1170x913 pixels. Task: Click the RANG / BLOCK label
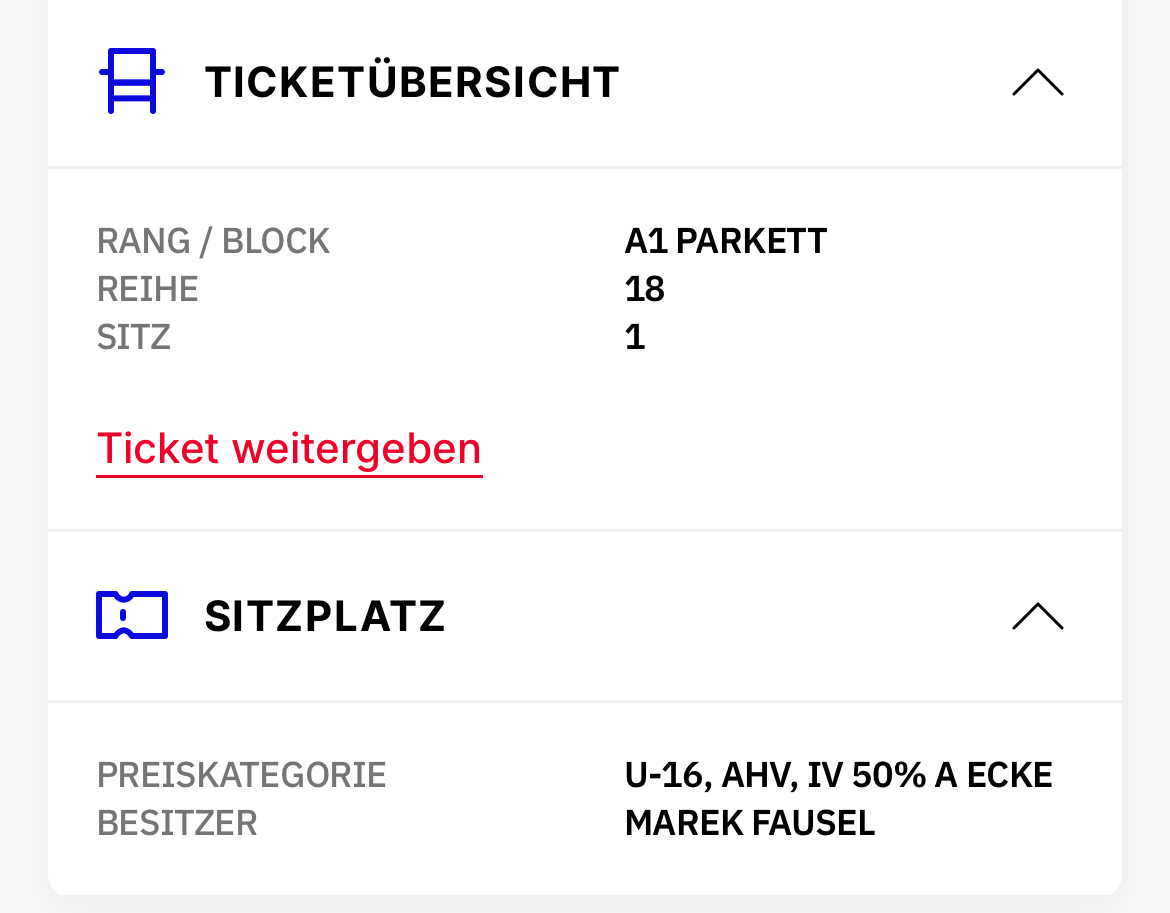click(x=213, y=241)
